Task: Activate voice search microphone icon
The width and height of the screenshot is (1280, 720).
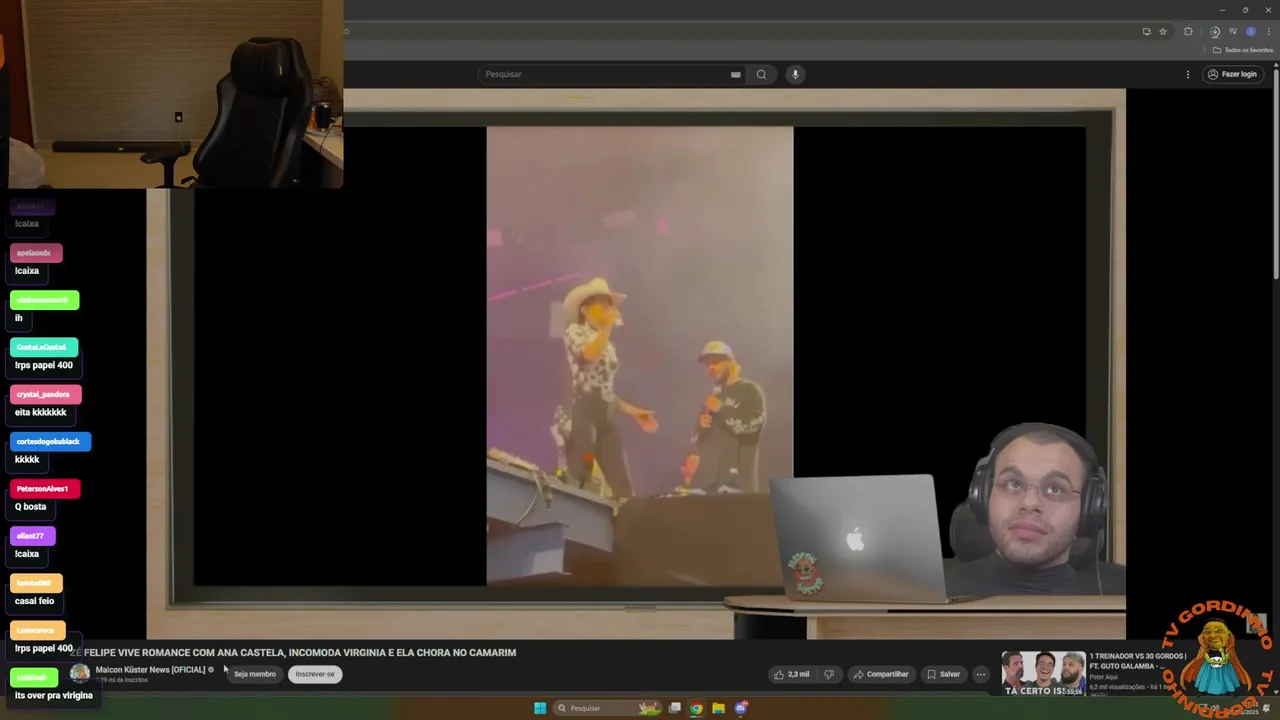Action: pos(795,74)
